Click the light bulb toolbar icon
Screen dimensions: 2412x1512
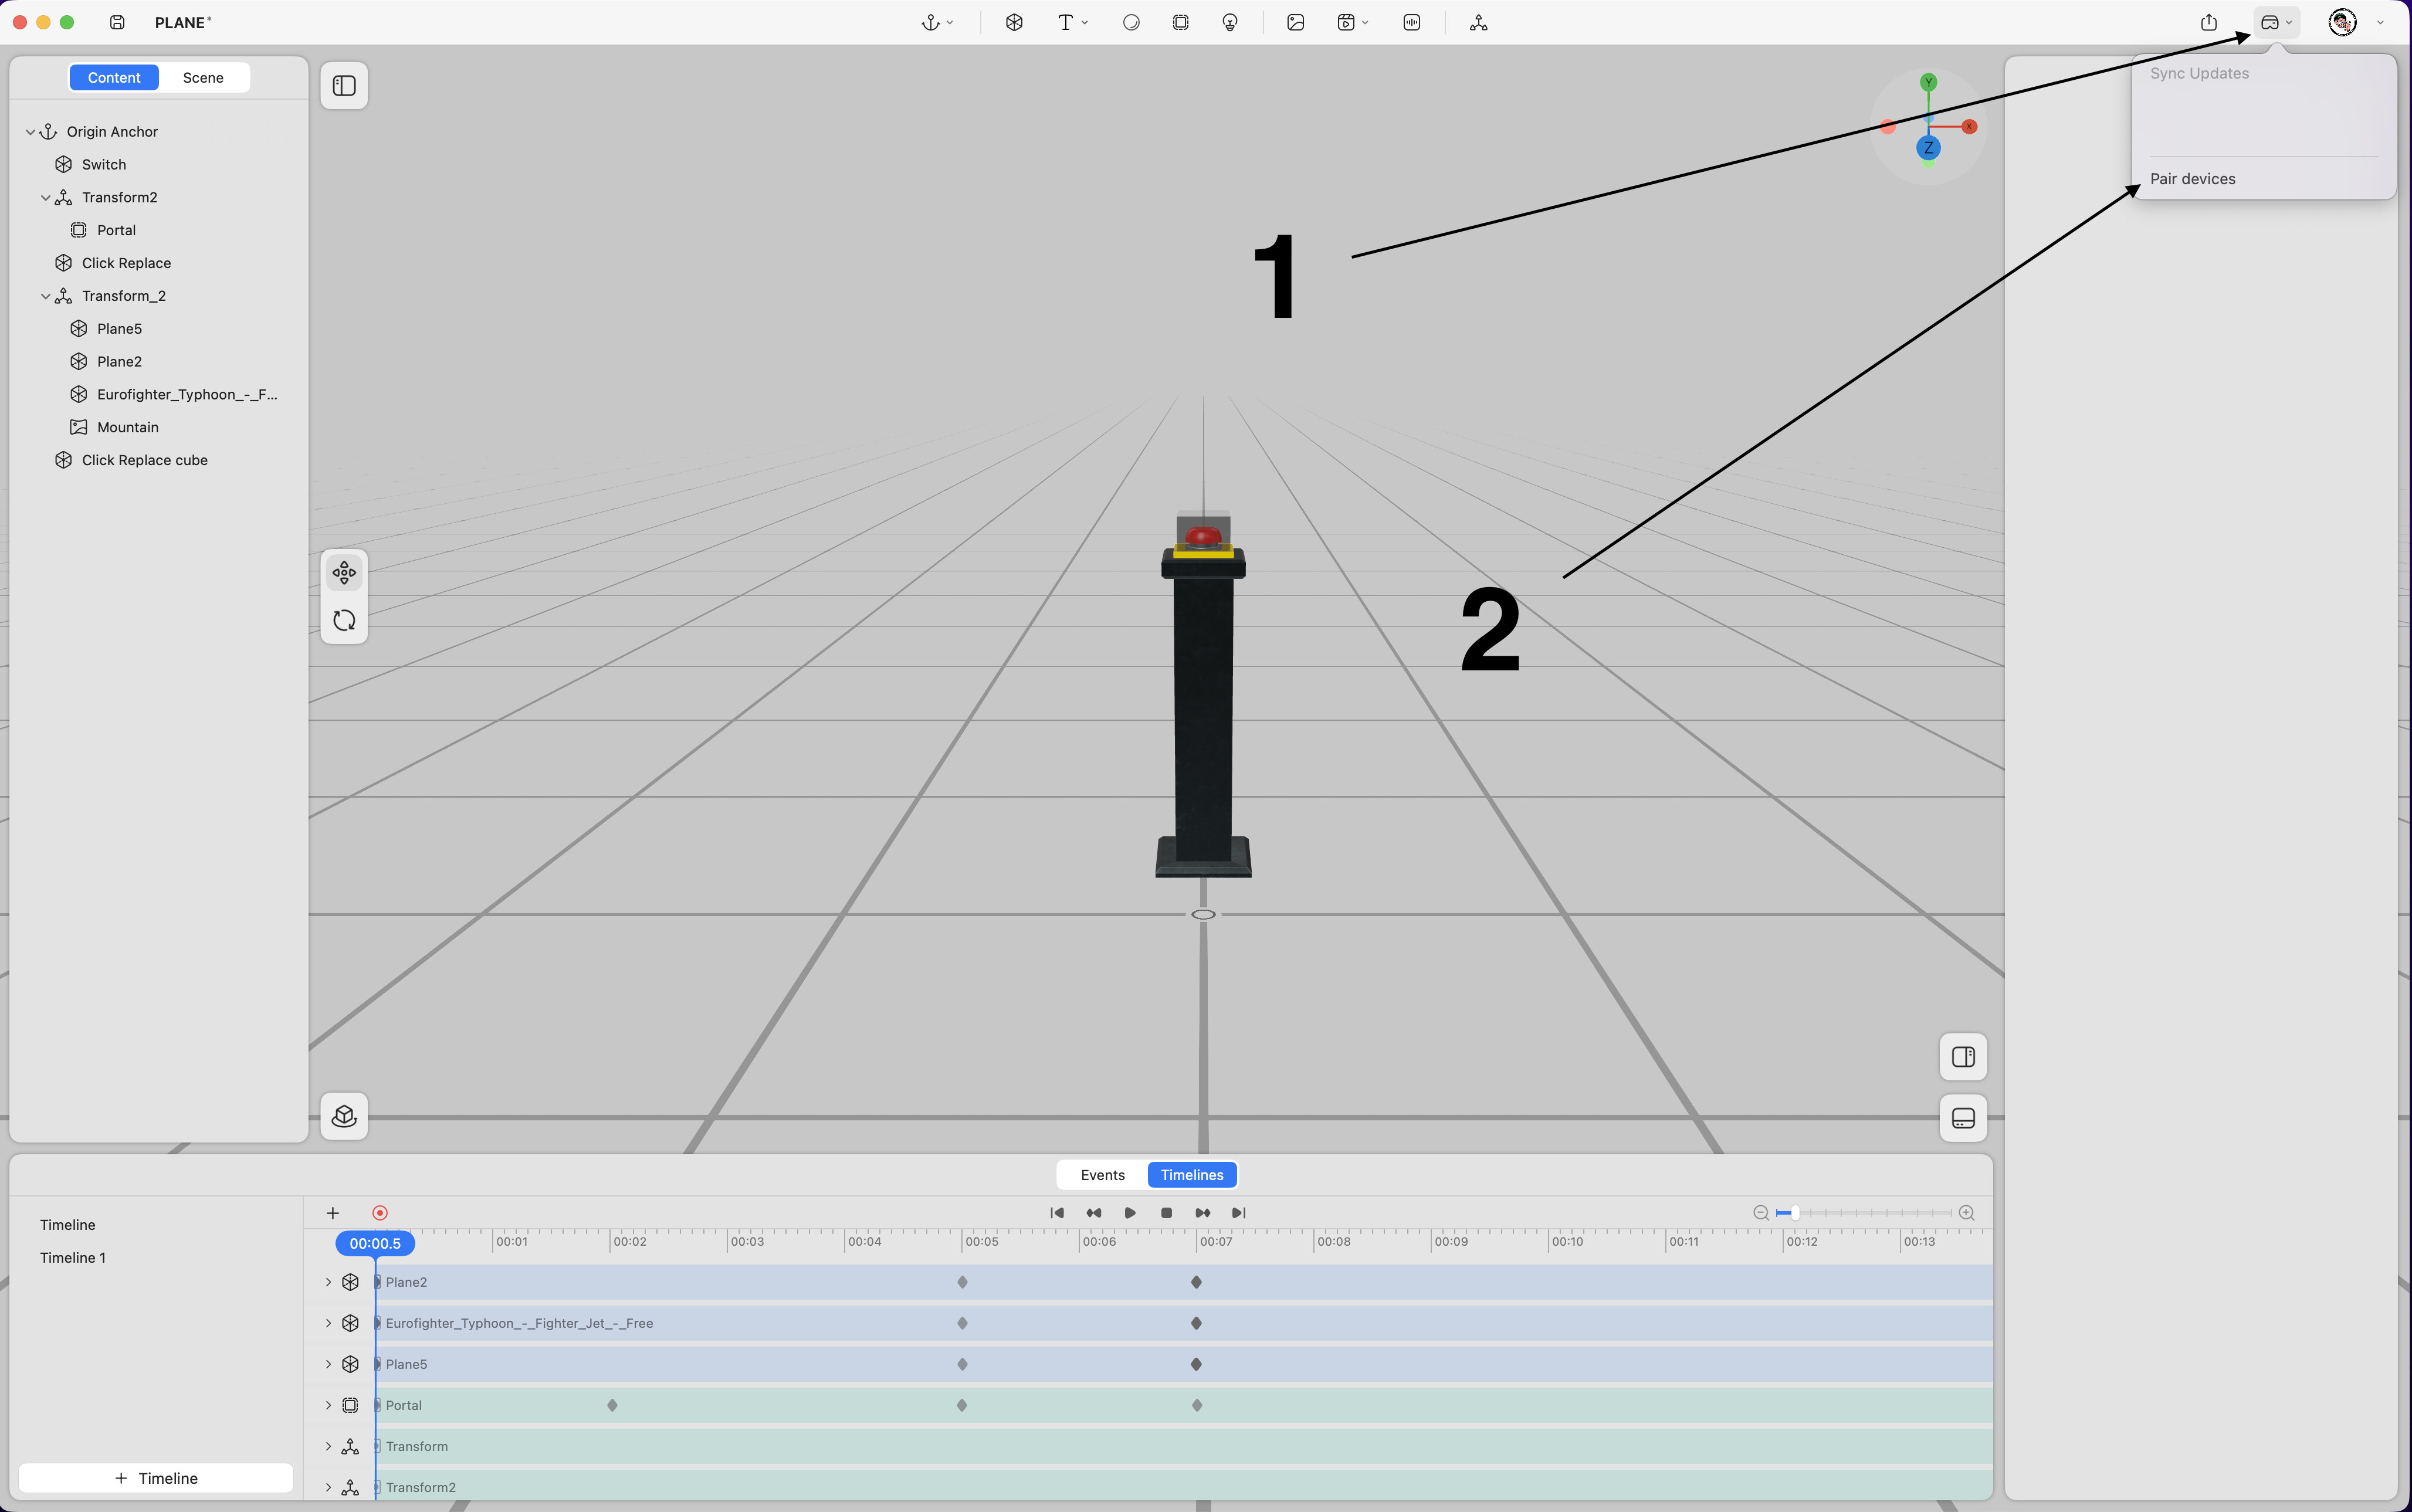point(1230,22)
